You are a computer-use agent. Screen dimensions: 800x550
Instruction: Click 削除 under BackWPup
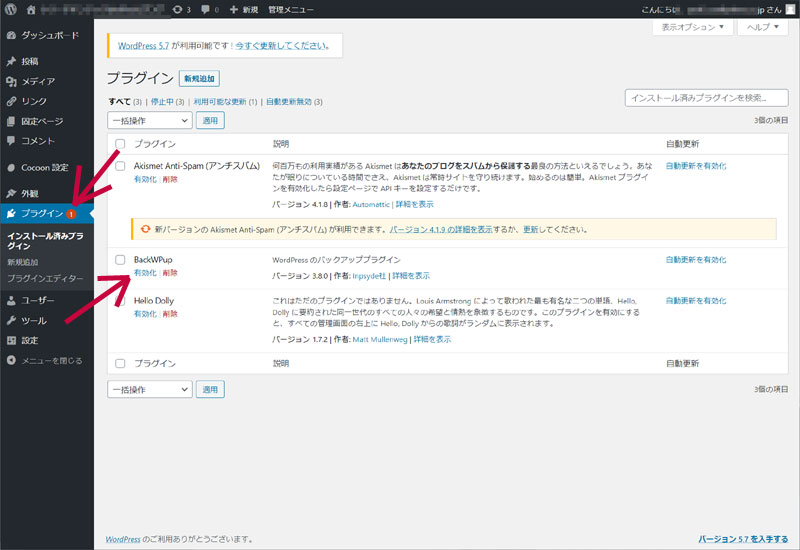click(x=170, y=273)
